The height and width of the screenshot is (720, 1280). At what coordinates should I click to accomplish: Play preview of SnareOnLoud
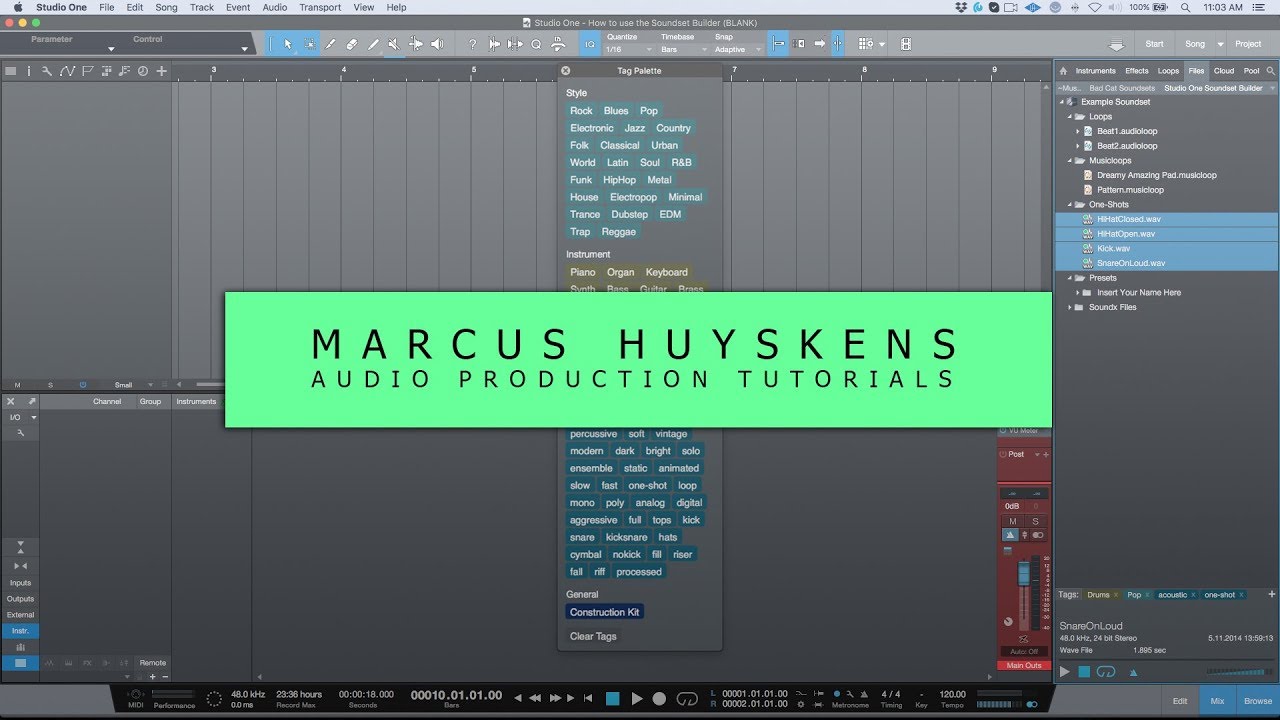pyautogui.click(x=1064, y=672)
